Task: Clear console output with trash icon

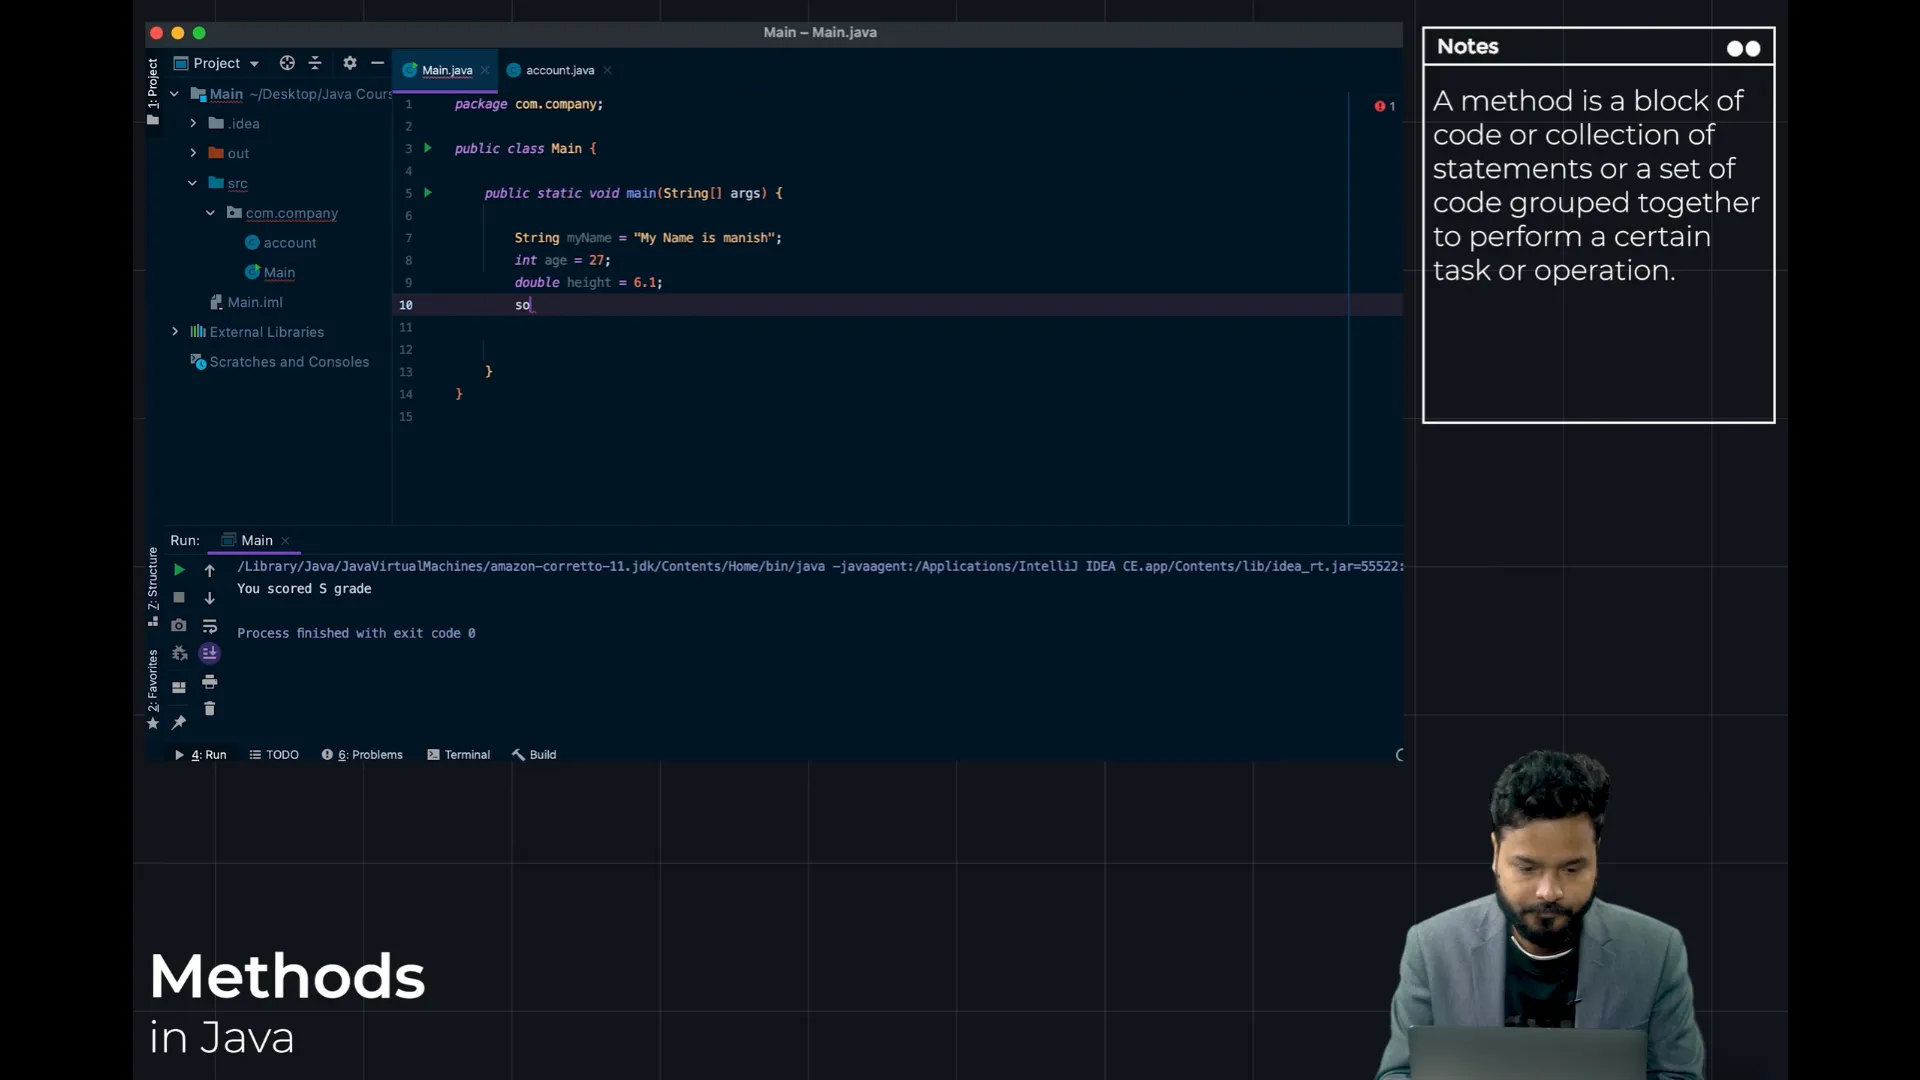Action: click(x=210, y=709)
